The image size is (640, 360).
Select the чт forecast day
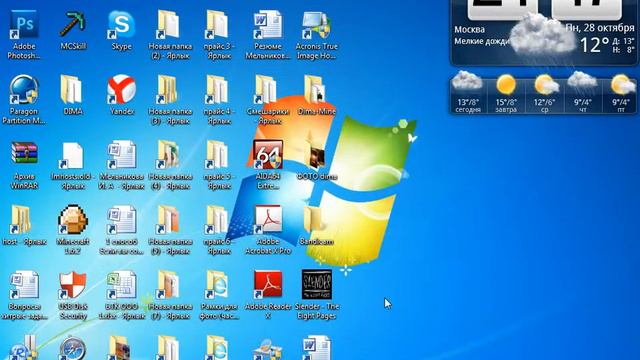(x=583, y=93)
